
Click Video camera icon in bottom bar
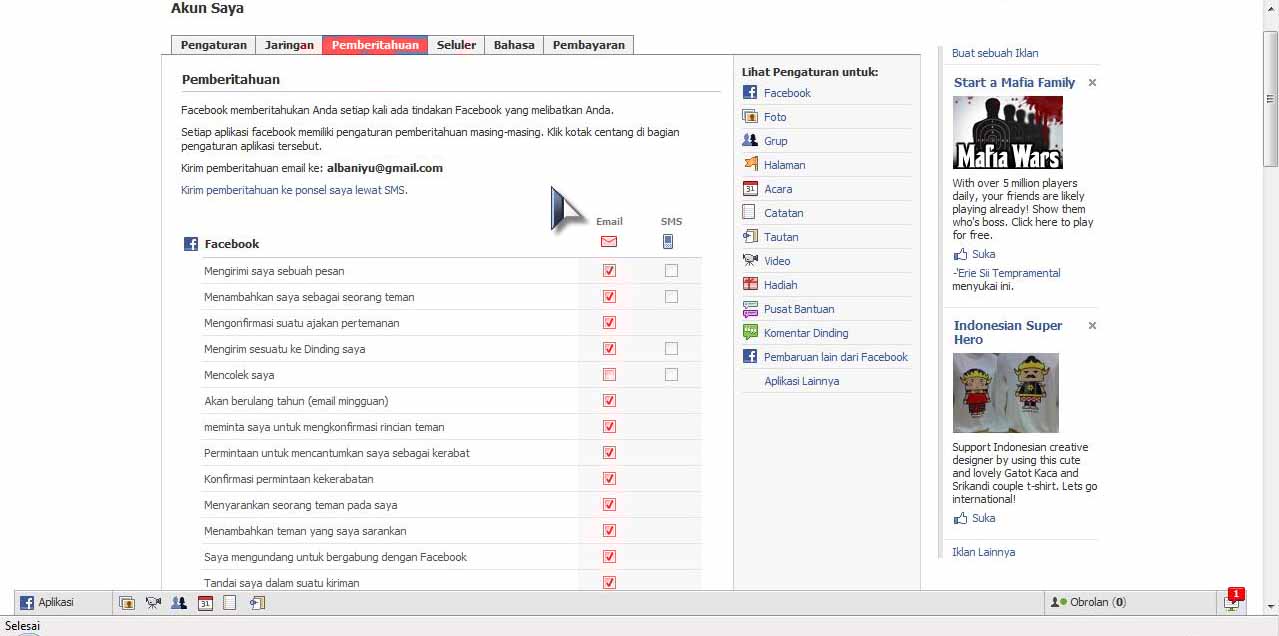[153, 603]
